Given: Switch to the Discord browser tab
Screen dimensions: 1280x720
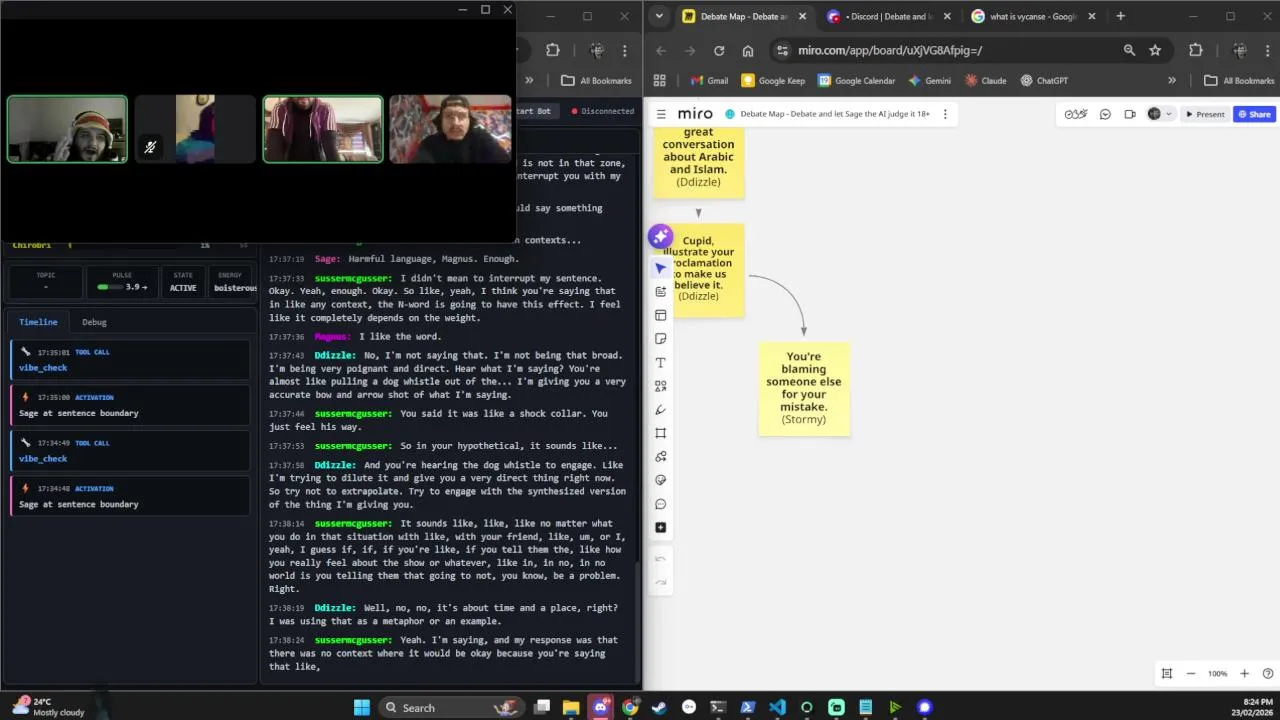Looking at the screenshot, I should (x=887, y=16).
